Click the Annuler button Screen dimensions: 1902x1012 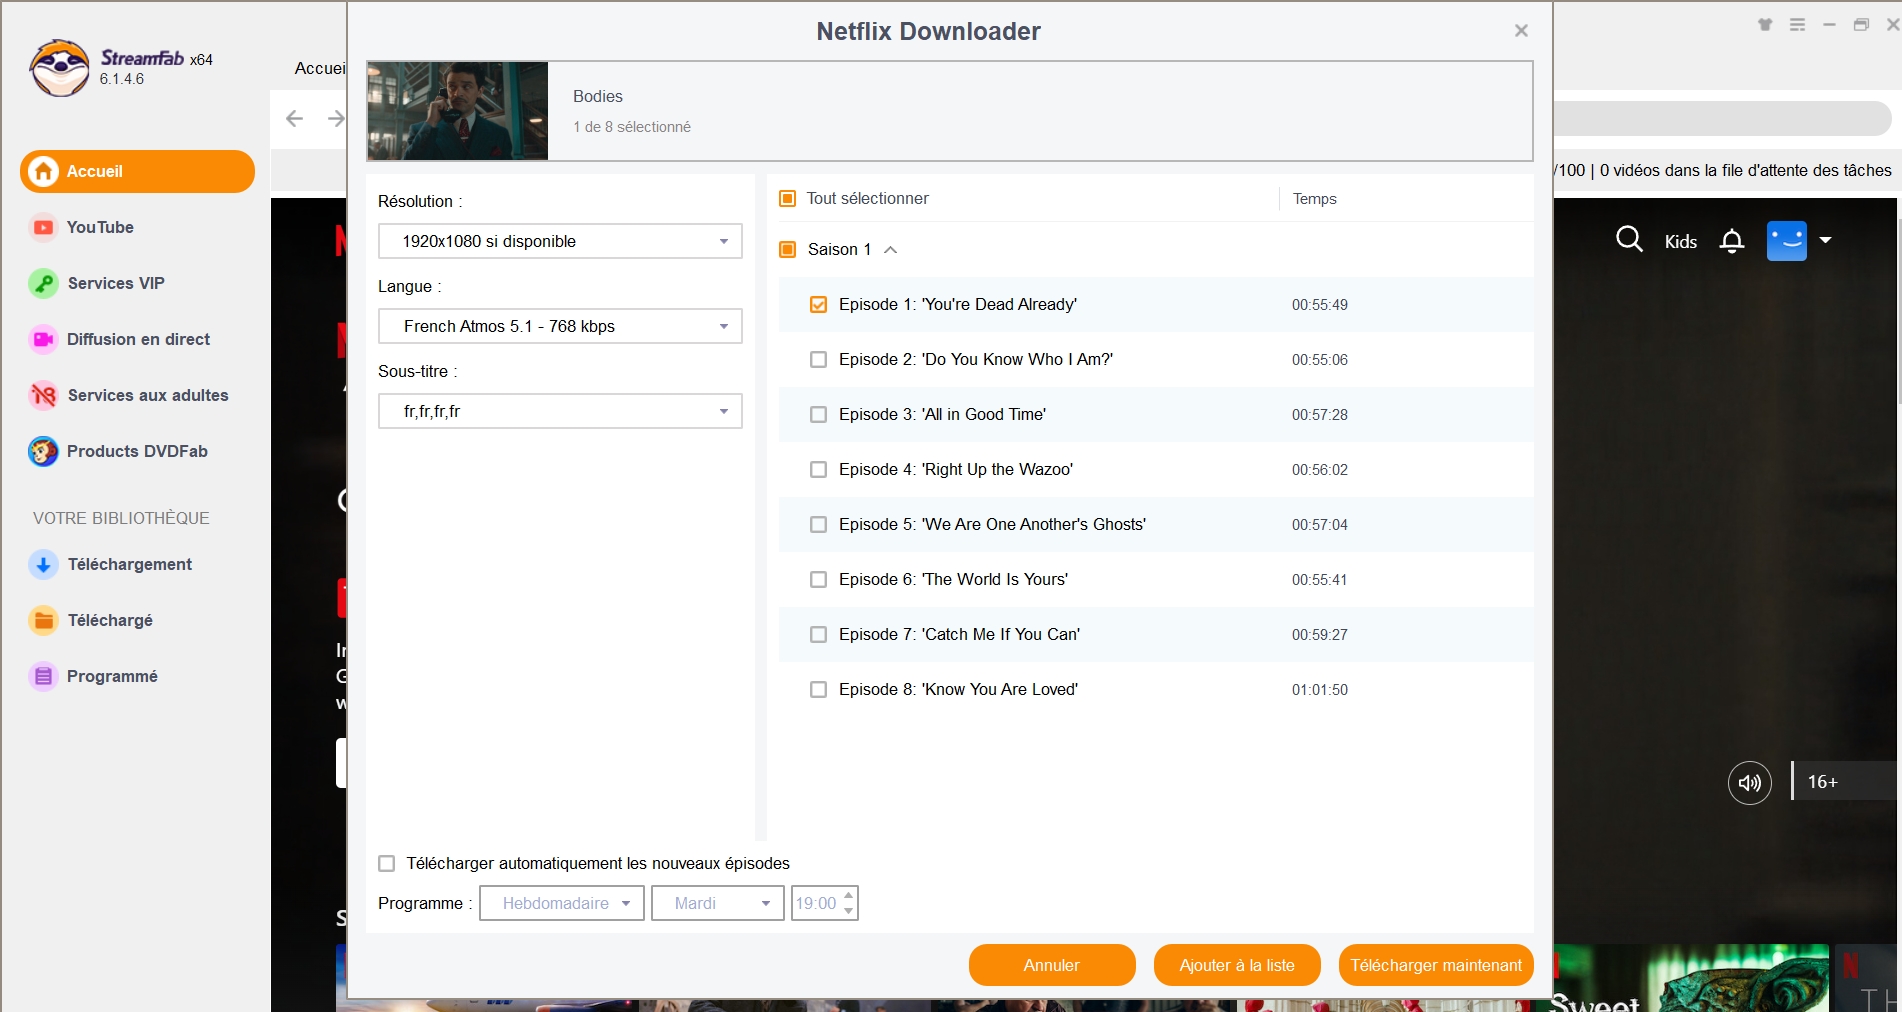coord(1052,965)
